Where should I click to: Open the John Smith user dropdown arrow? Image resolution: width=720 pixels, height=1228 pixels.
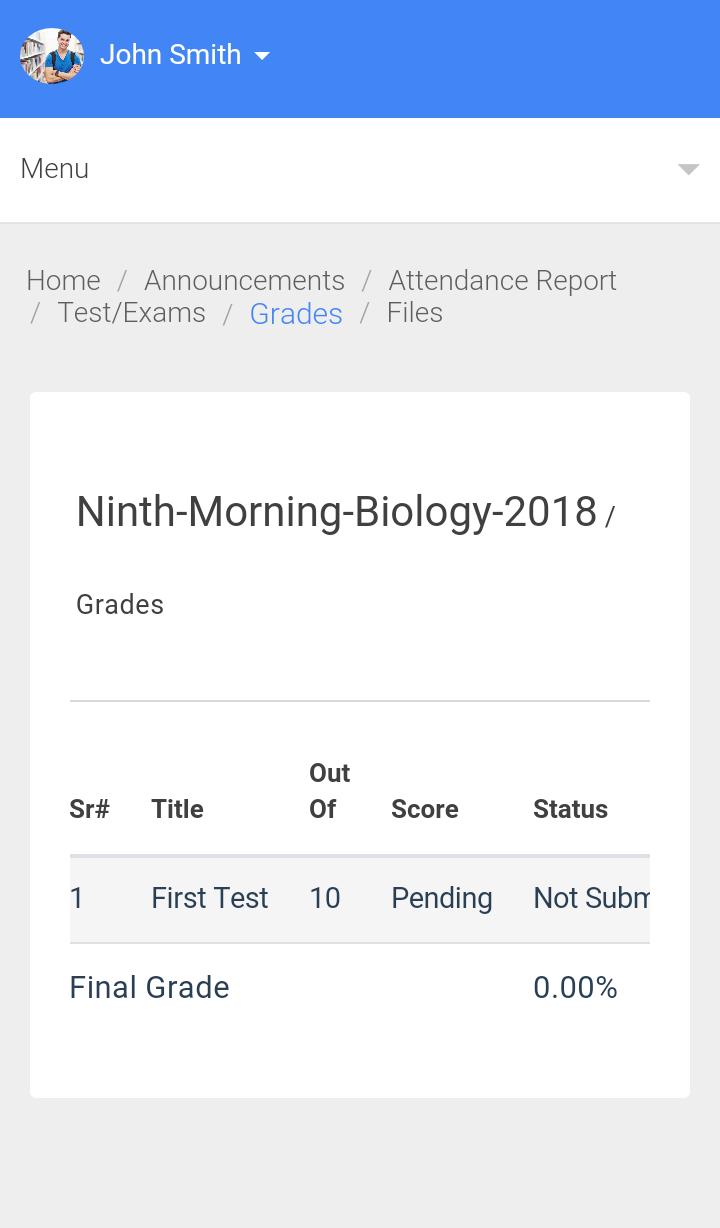click(x=262, y=56)
